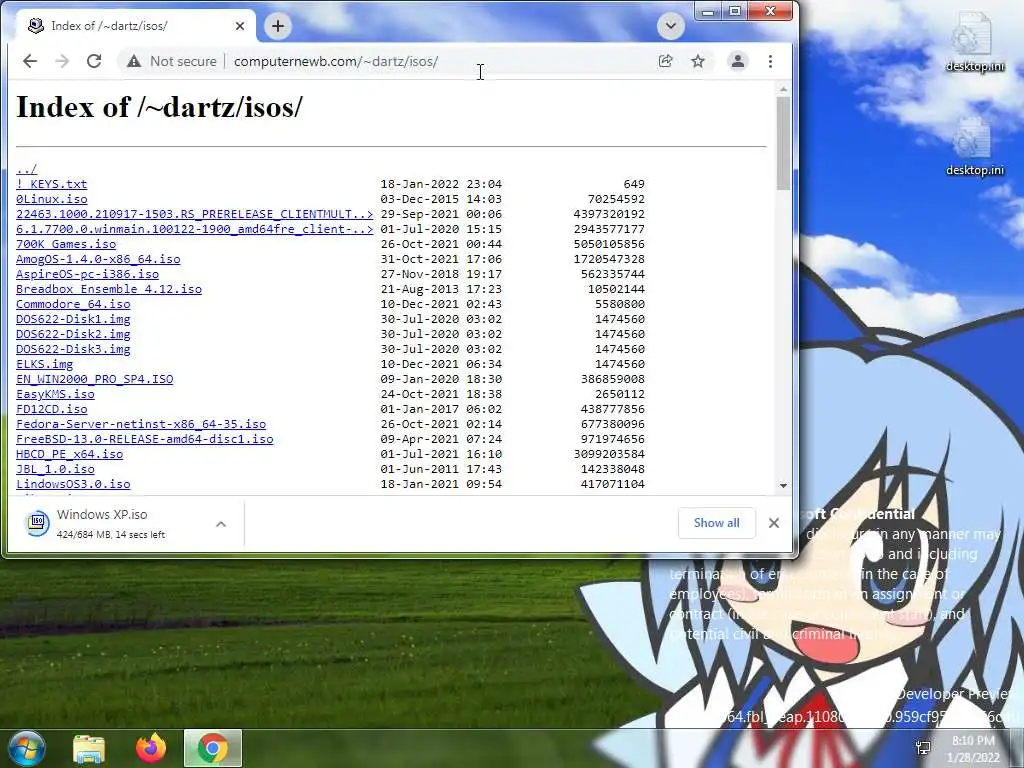Download AspireOS-pc-i386.iso

pos(88,274)
